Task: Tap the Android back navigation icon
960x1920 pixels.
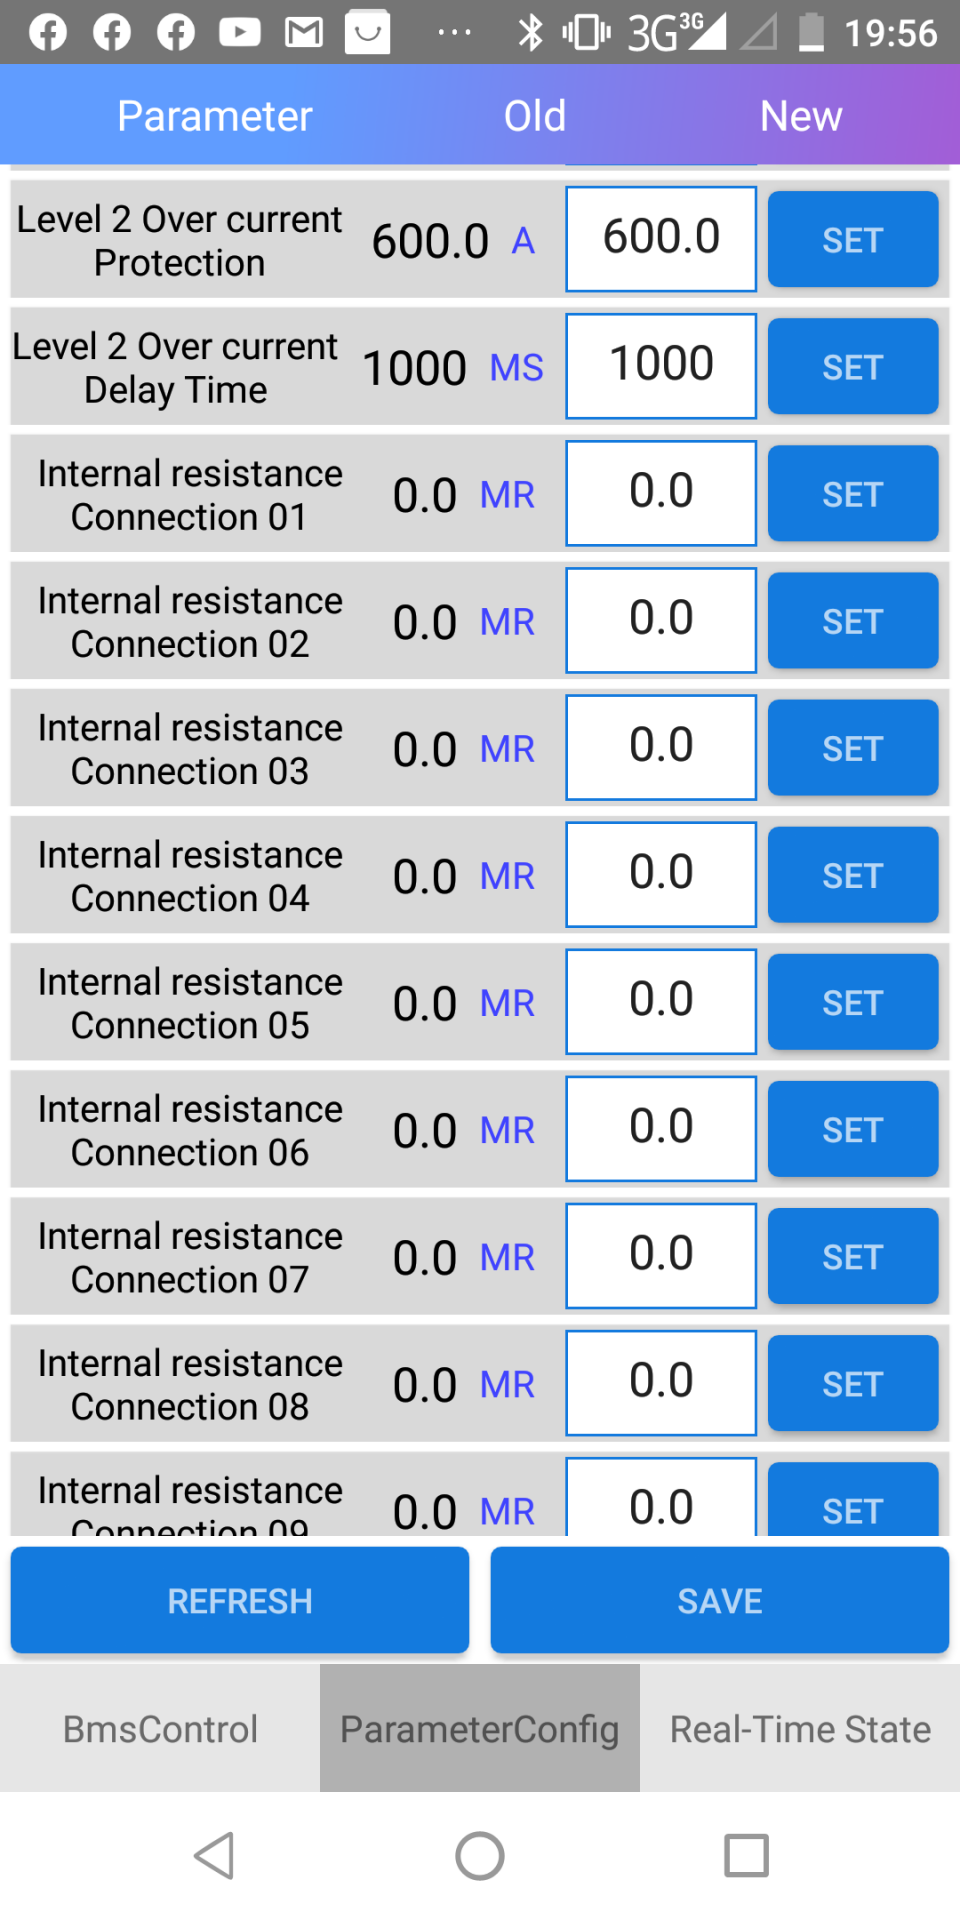Action: point(215,1856)
